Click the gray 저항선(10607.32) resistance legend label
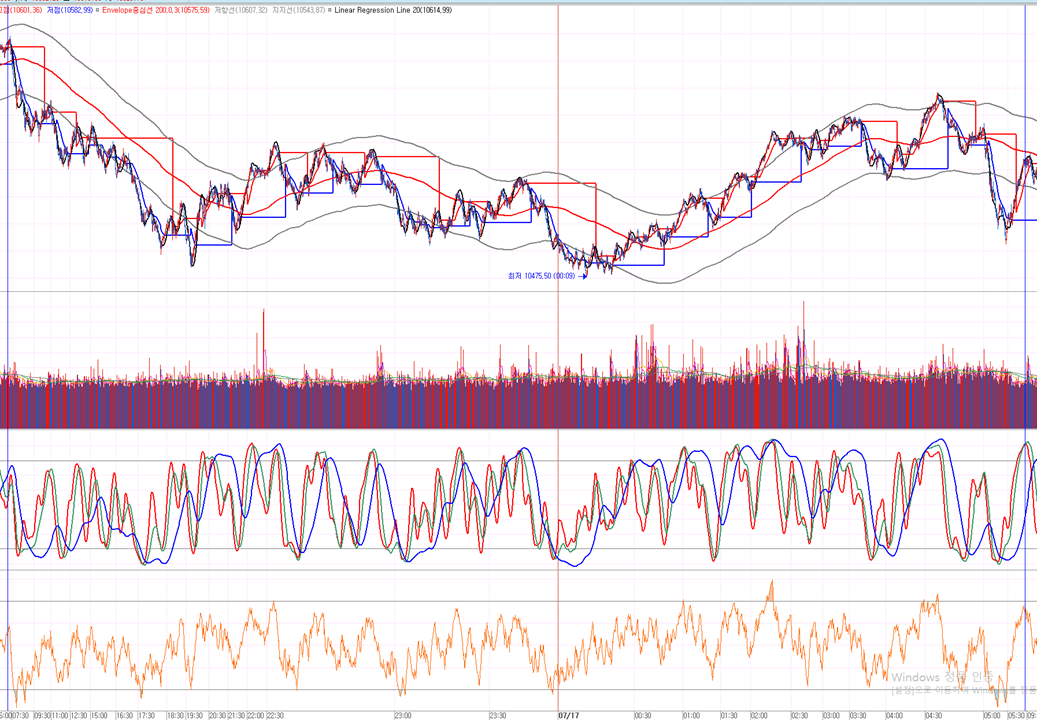The image size is (1037, 720). [x=241, y=11]
